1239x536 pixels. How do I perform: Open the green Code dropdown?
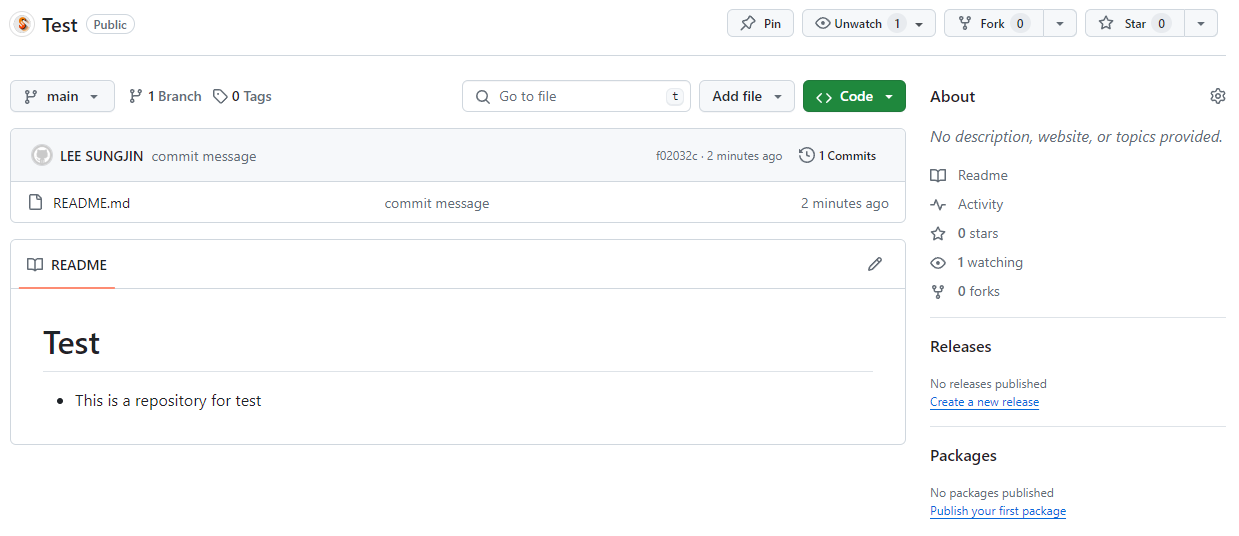coord(854,96)
